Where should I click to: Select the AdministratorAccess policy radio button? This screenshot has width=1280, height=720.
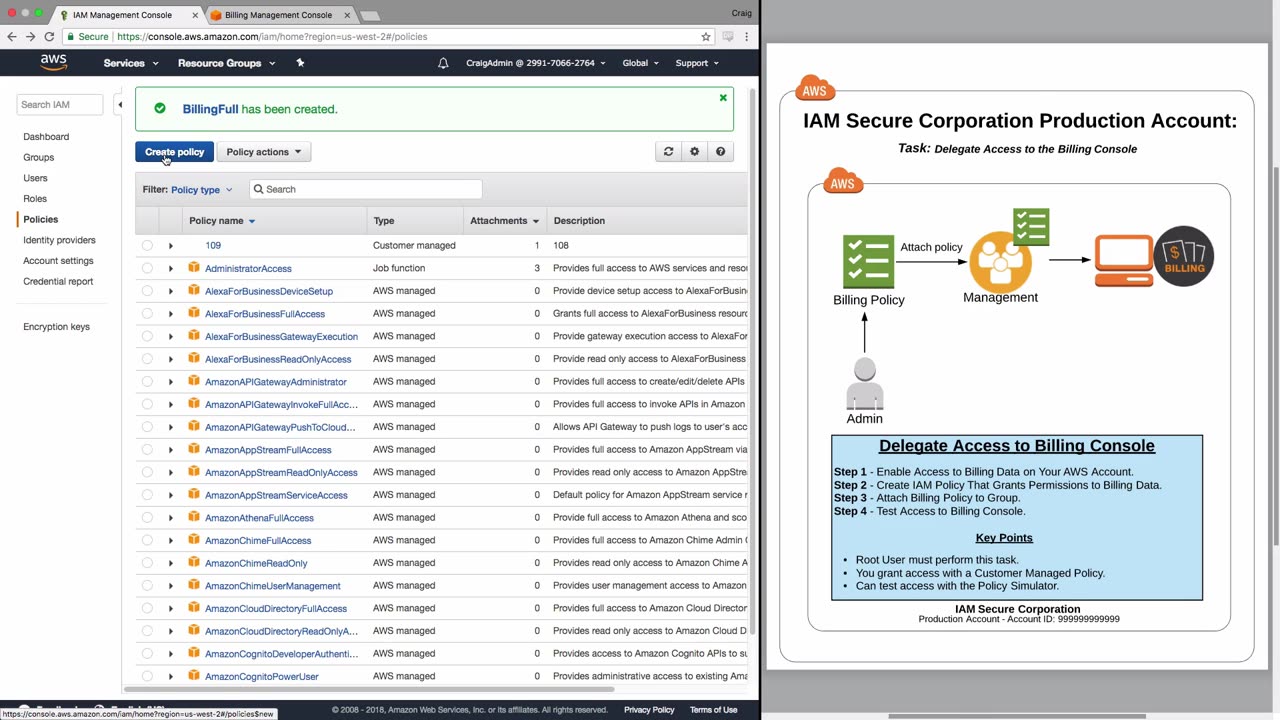tap(147, 268)
